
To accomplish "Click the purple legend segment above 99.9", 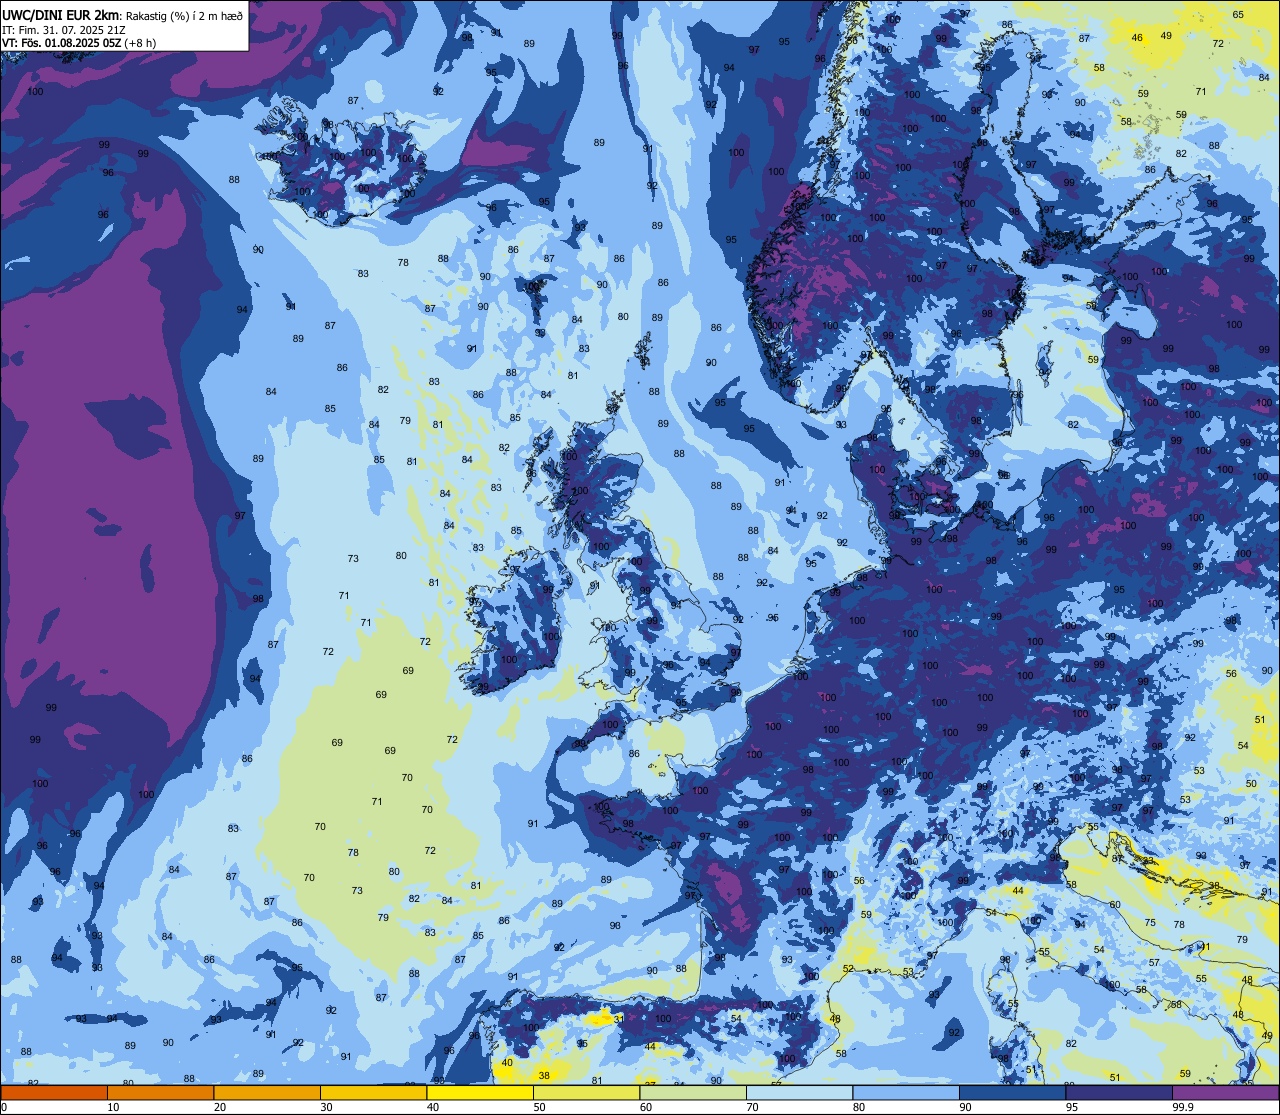I will (x=1225, y=1092).
